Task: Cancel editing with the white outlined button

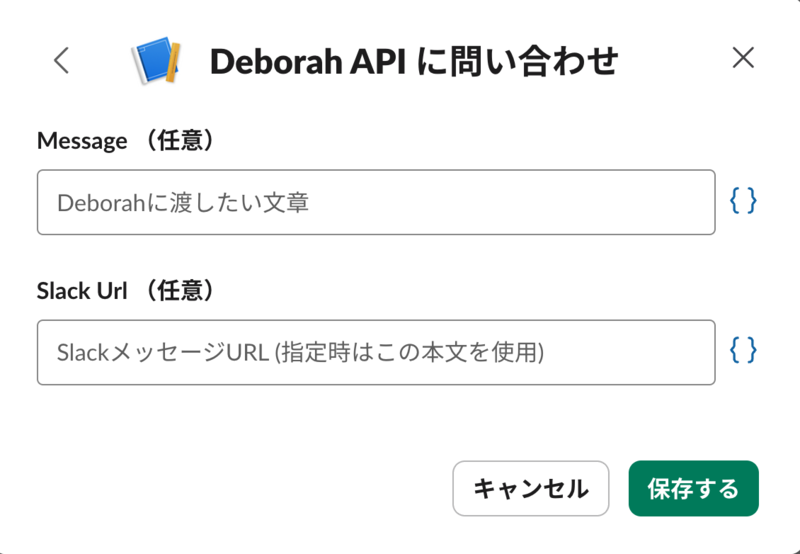Action: pos(530,488)
